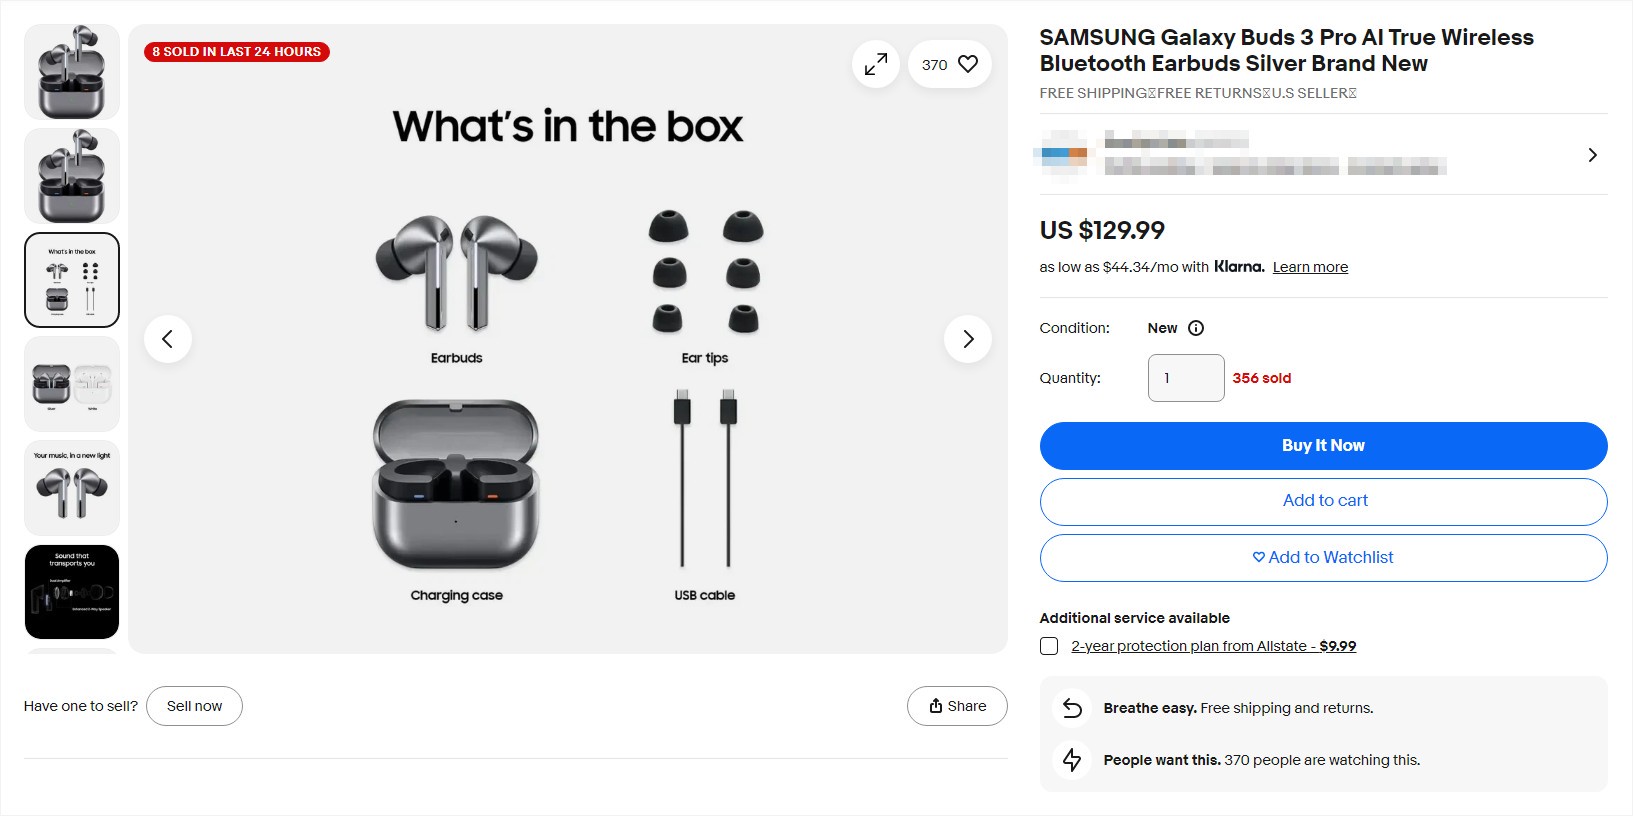The height and width of the screenshot is (816, 1633).
Task: Click the return arrow icon beside Breathe easy
Action: pyautogui.click(x=1071, y=707)
